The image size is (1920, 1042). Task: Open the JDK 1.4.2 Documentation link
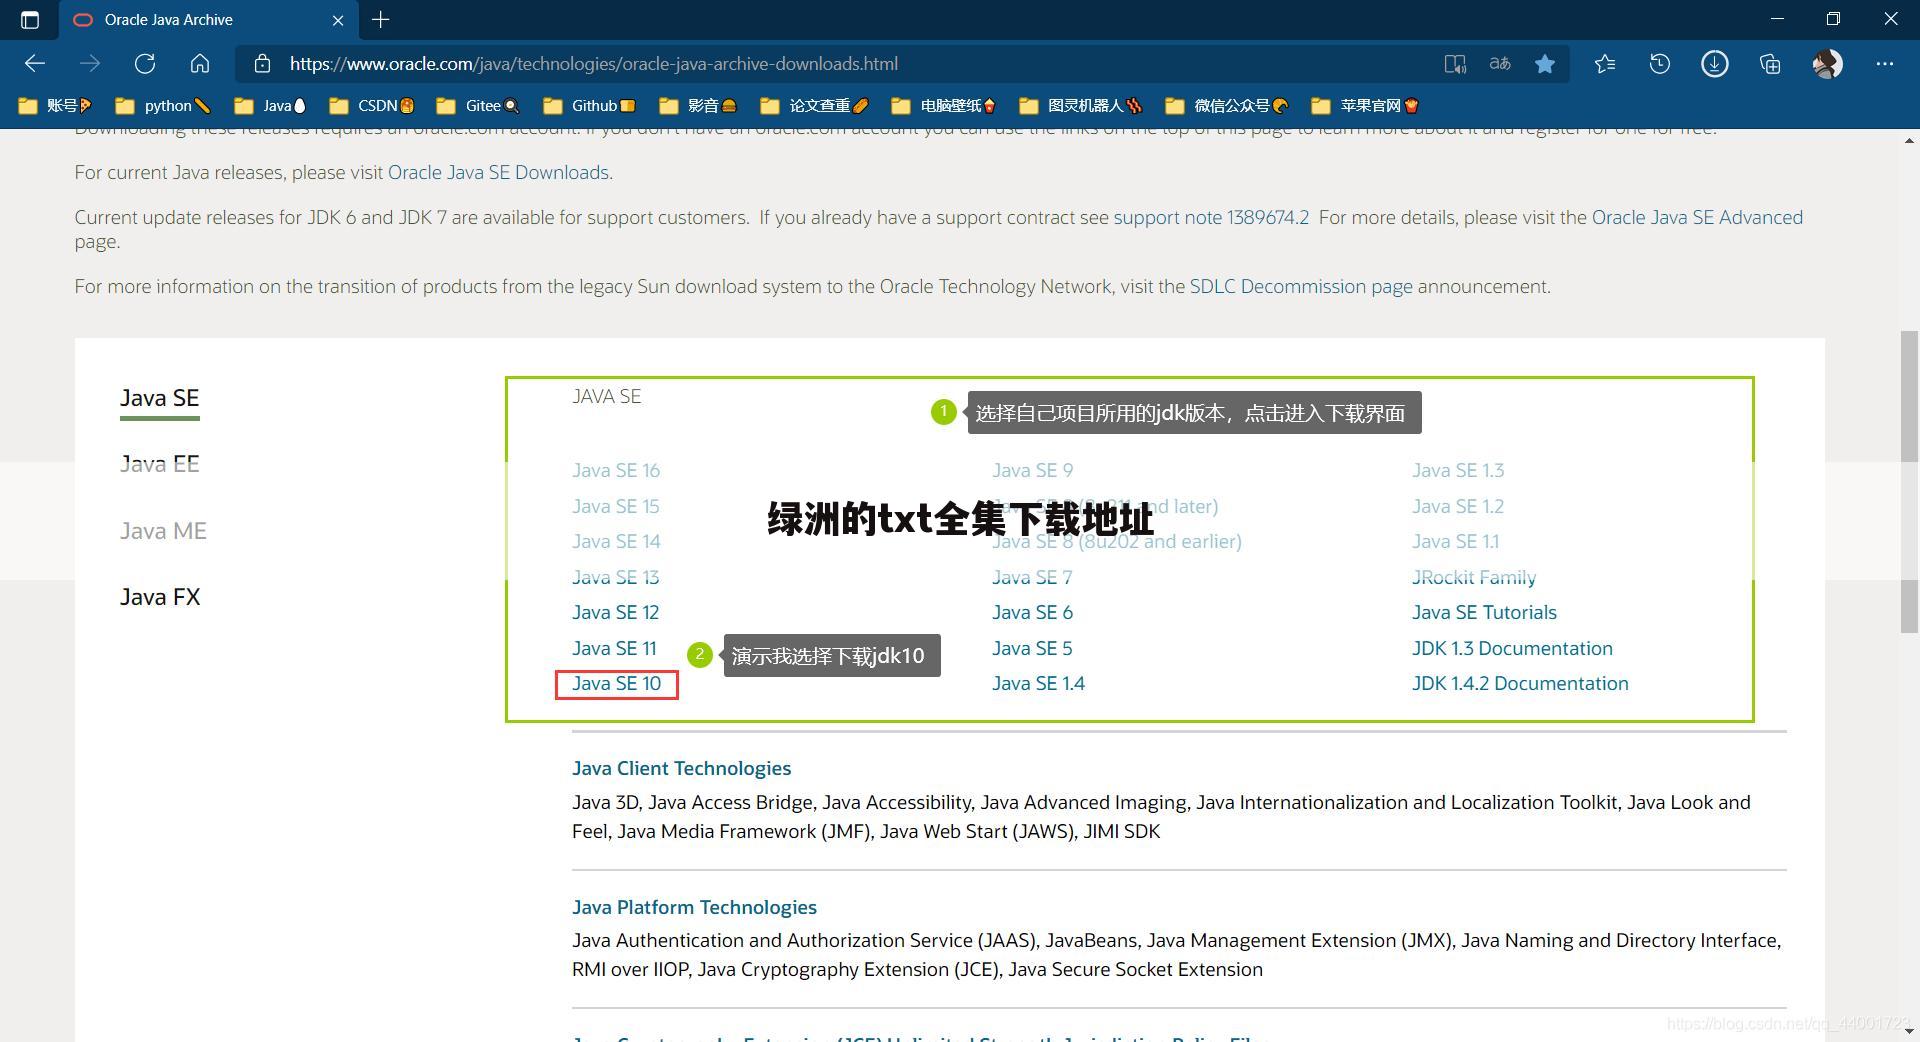point(1520,683)
